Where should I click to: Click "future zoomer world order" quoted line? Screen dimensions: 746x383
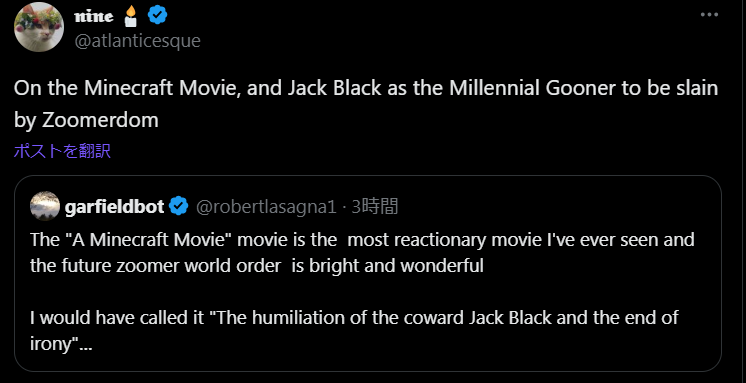[257, 265]
